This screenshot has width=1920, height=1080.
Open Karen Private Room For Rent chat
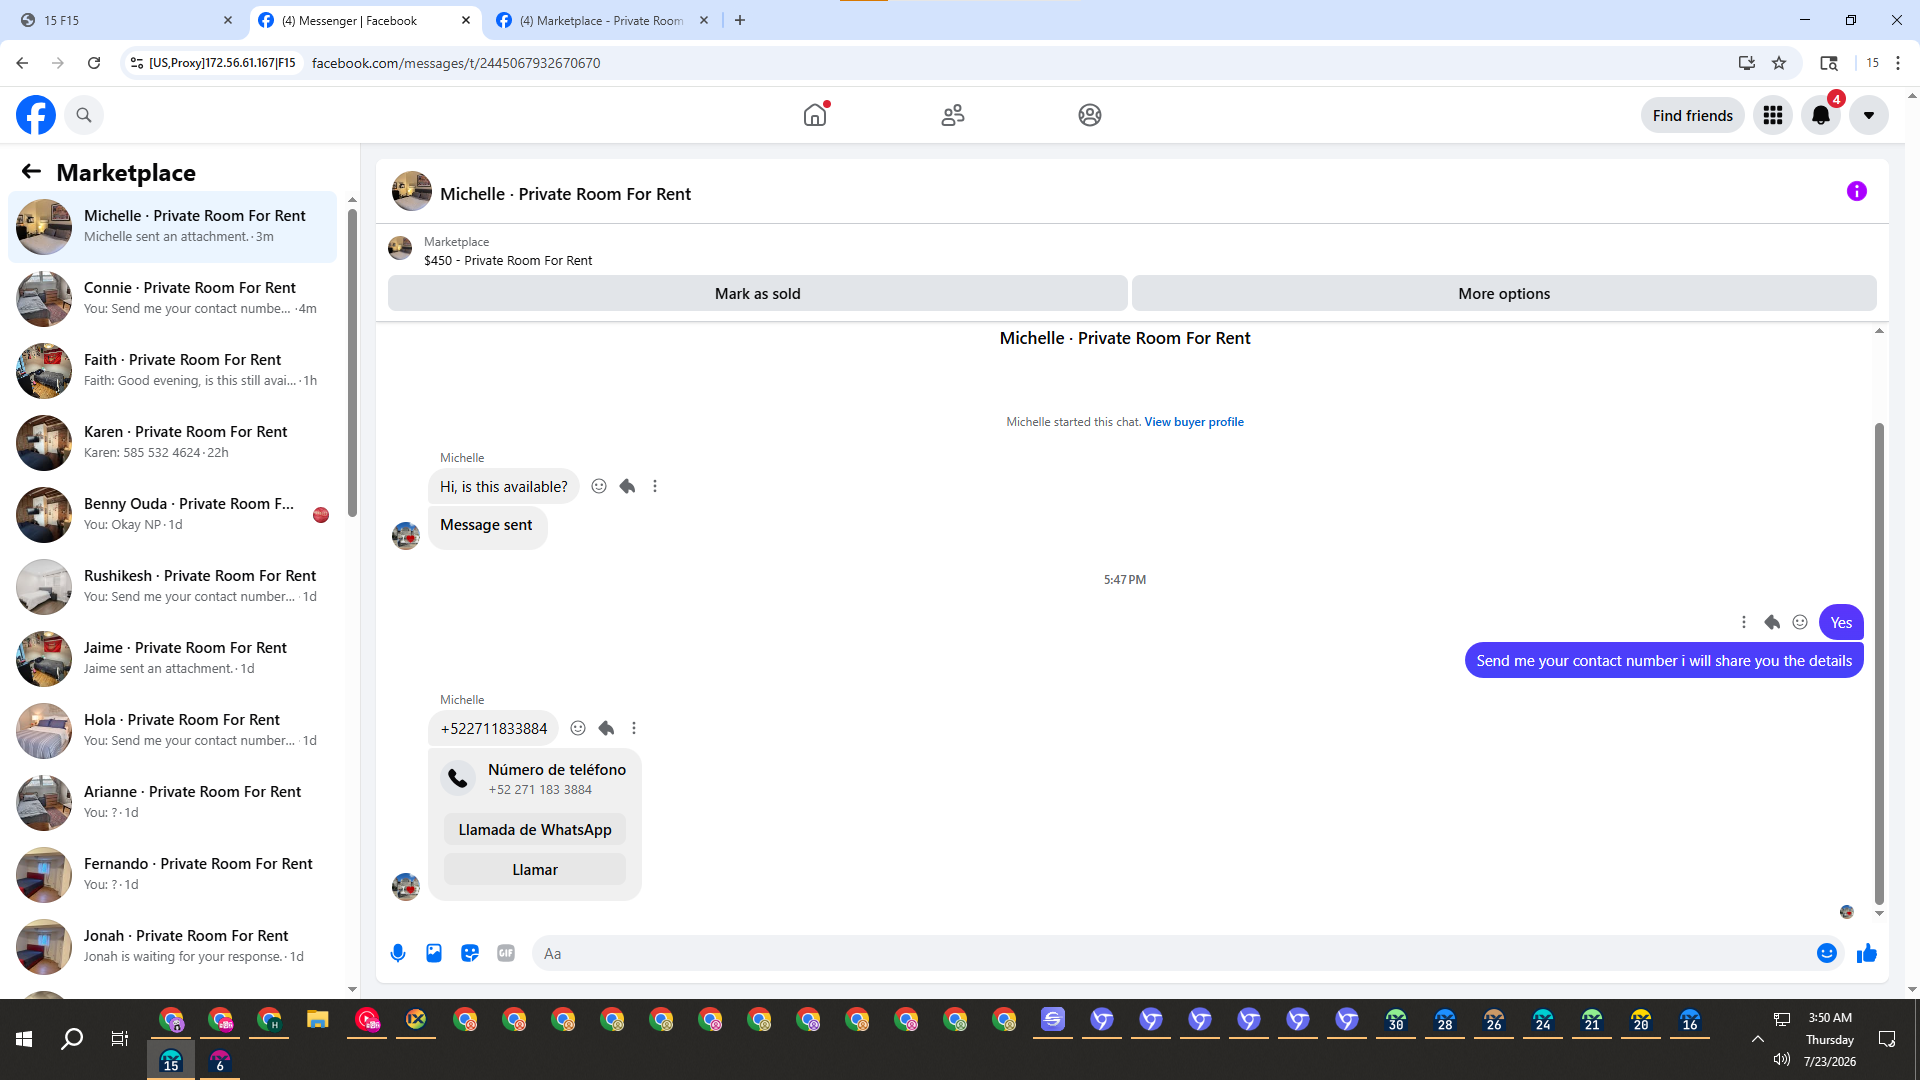pos(172,442)
